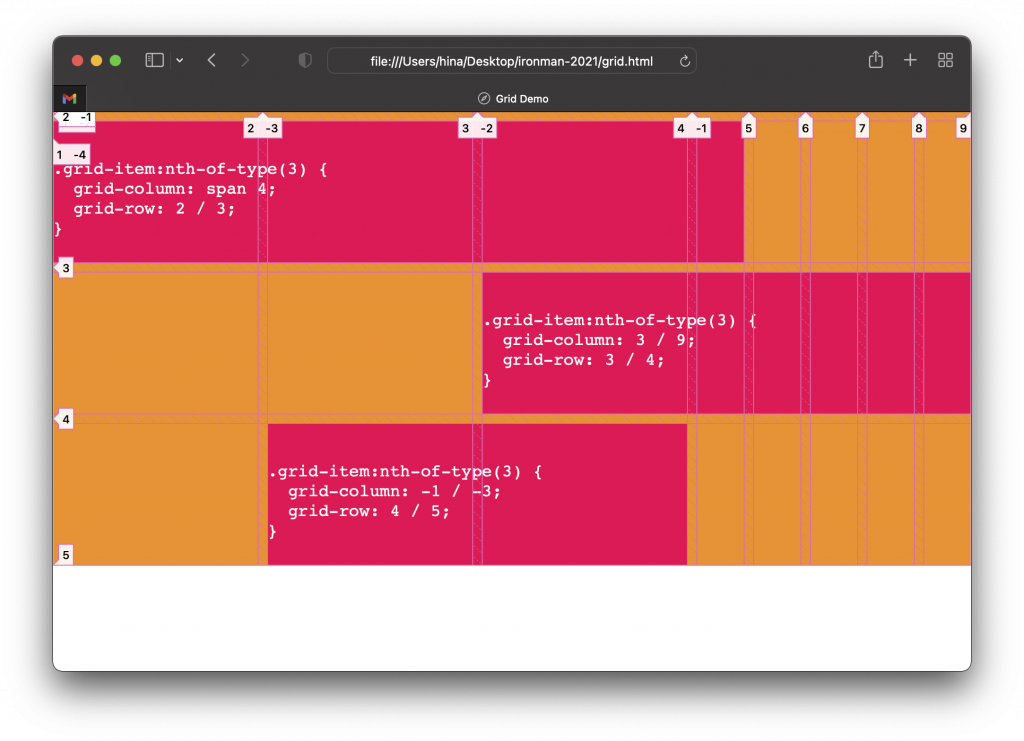Add a new tab with plus icon
Screen dimensions: 1024x741
pos(910,60)
